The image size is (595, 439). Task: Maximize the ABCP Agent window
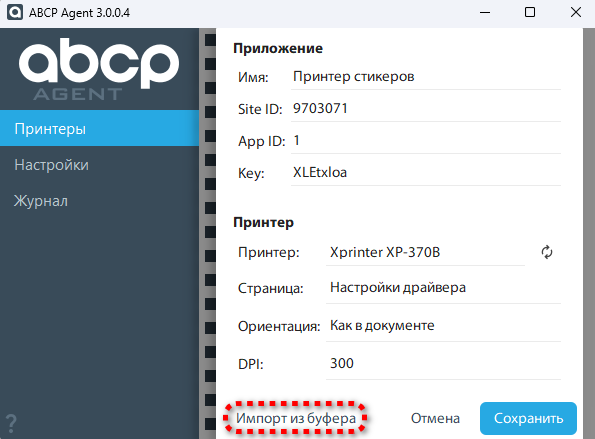pyautogui.click(x=530, y=13)
